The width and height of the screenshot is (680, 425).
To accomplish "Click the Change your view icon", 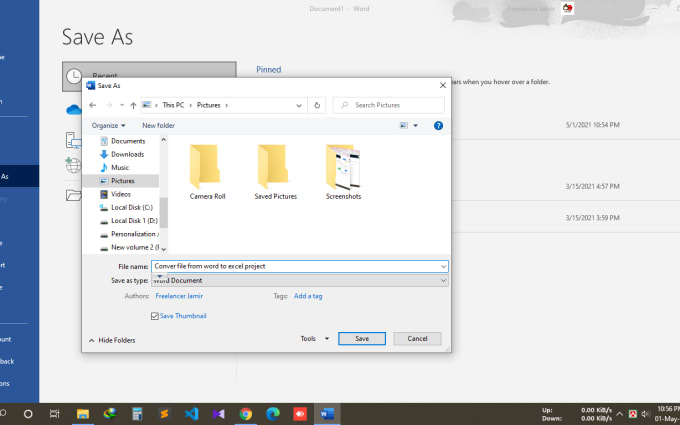I will coord(404,126).
